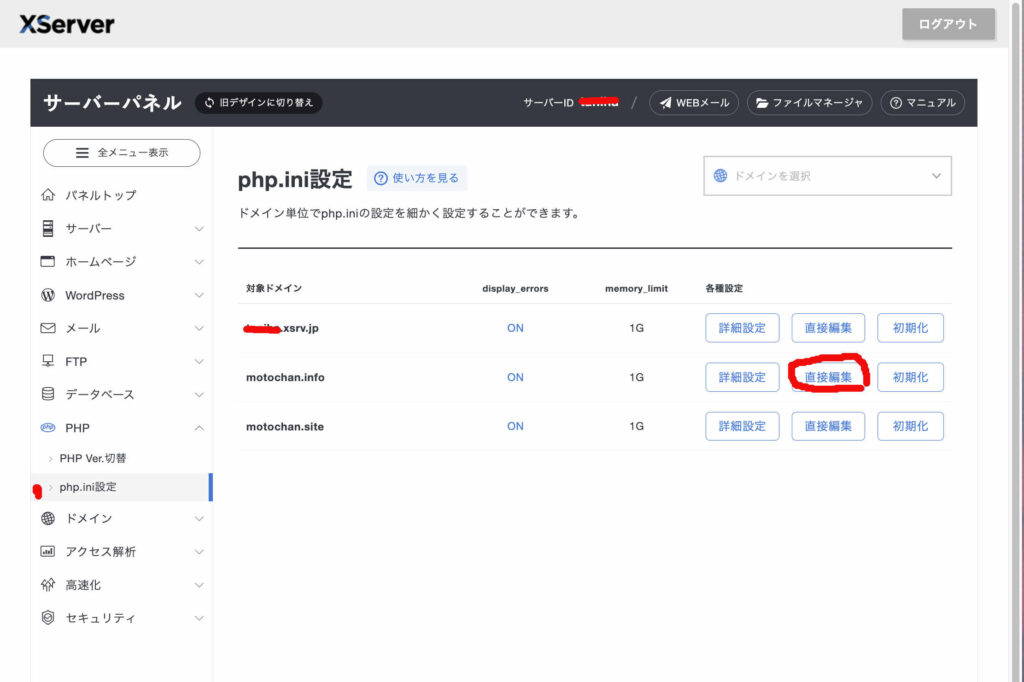
Task: Open the セキュリティ sidebar menu
Action: pyautogui.click(x=121, y=618)
